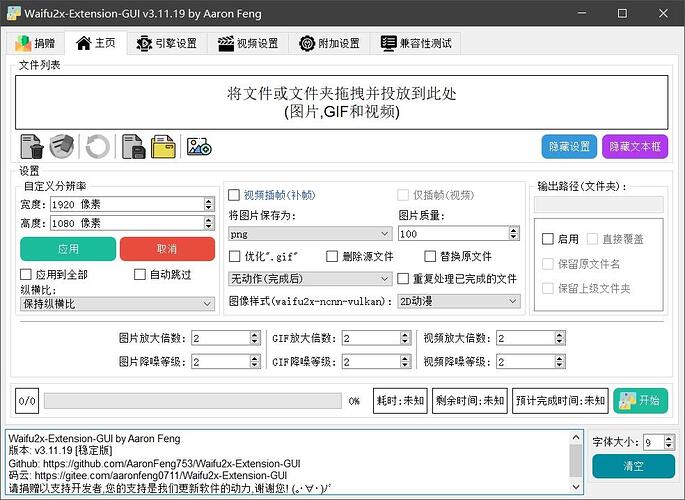Click the 视频放大倍数 spinner arrows
This screenshot has height=500, width=685.
click(x=560, y=338)
